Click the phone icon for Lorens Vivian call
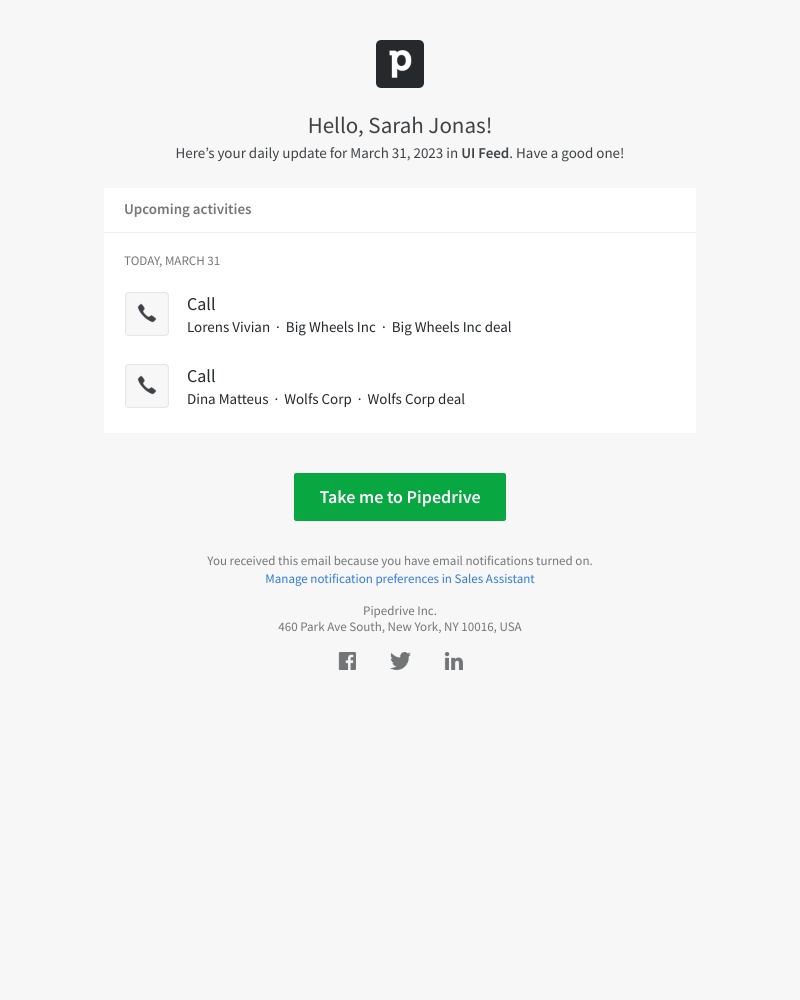Screen dimensions: 800x1000 (147, 314)
